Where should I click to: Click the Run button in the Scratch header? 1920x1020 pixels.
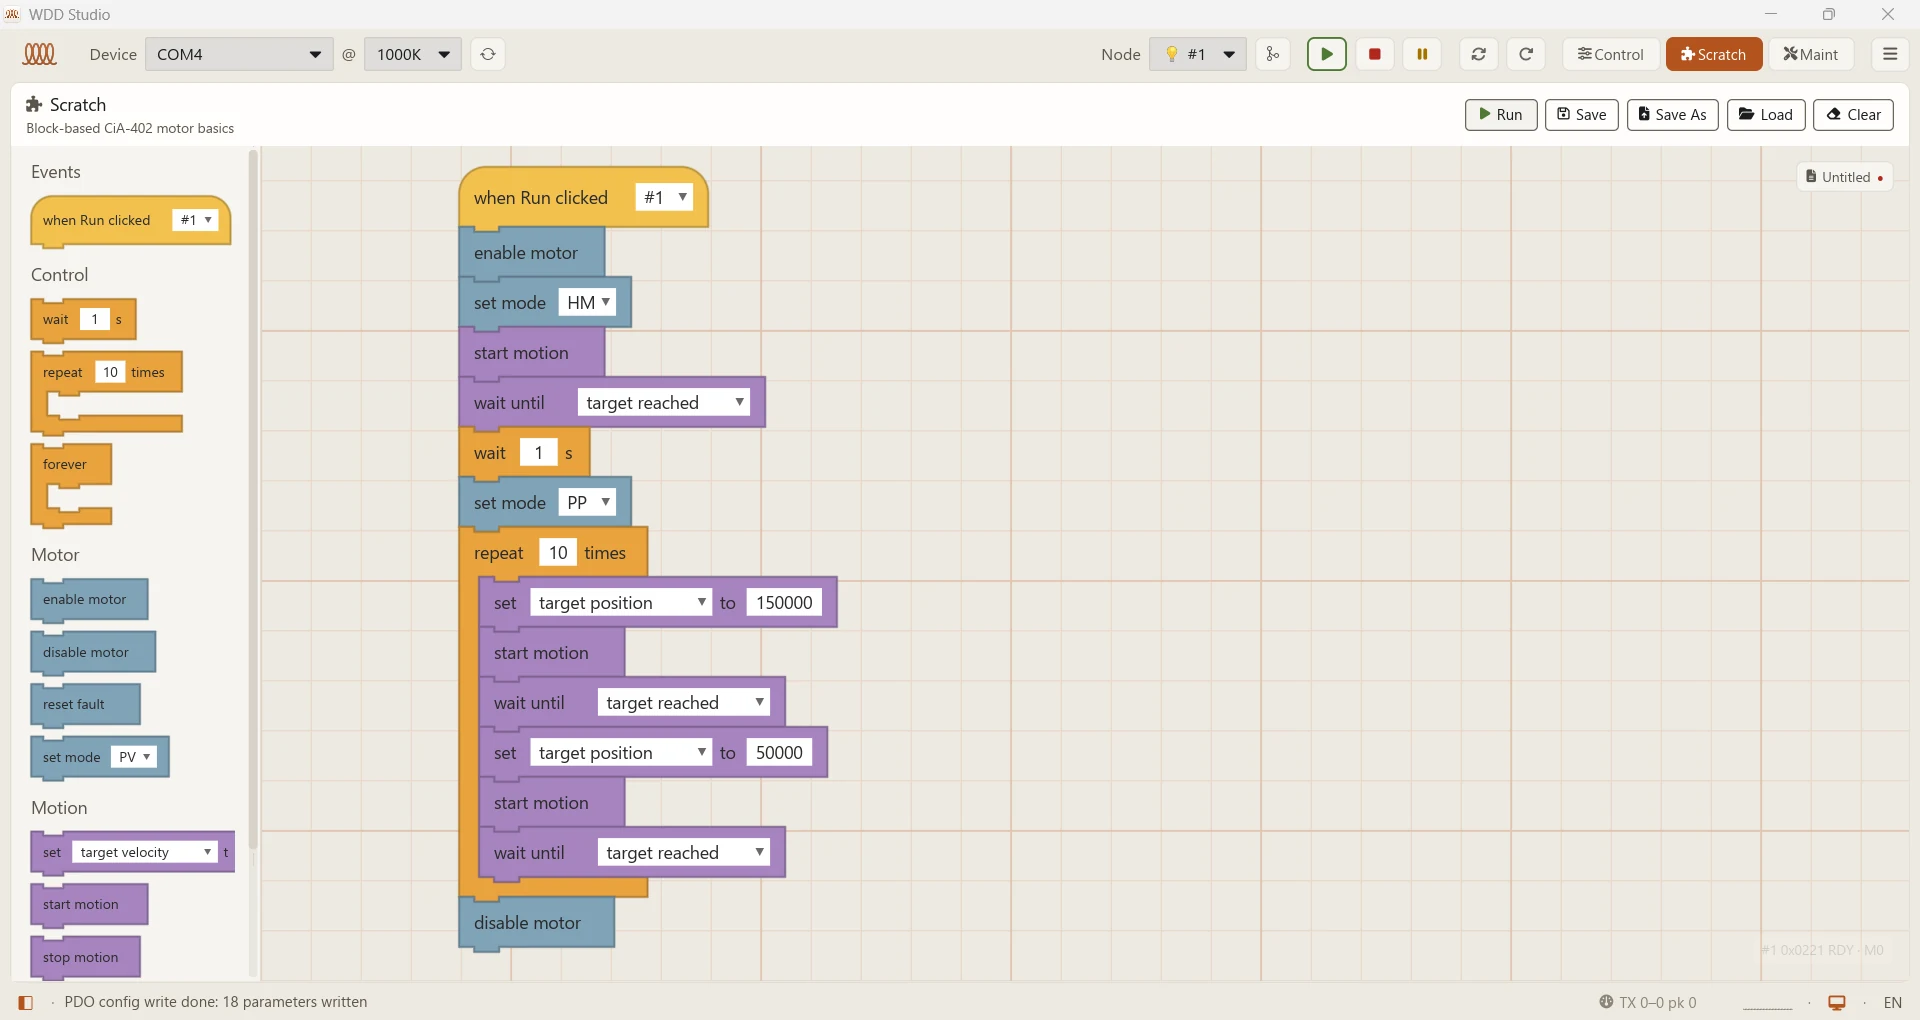pyautogui.click(x=1501, y=115)
